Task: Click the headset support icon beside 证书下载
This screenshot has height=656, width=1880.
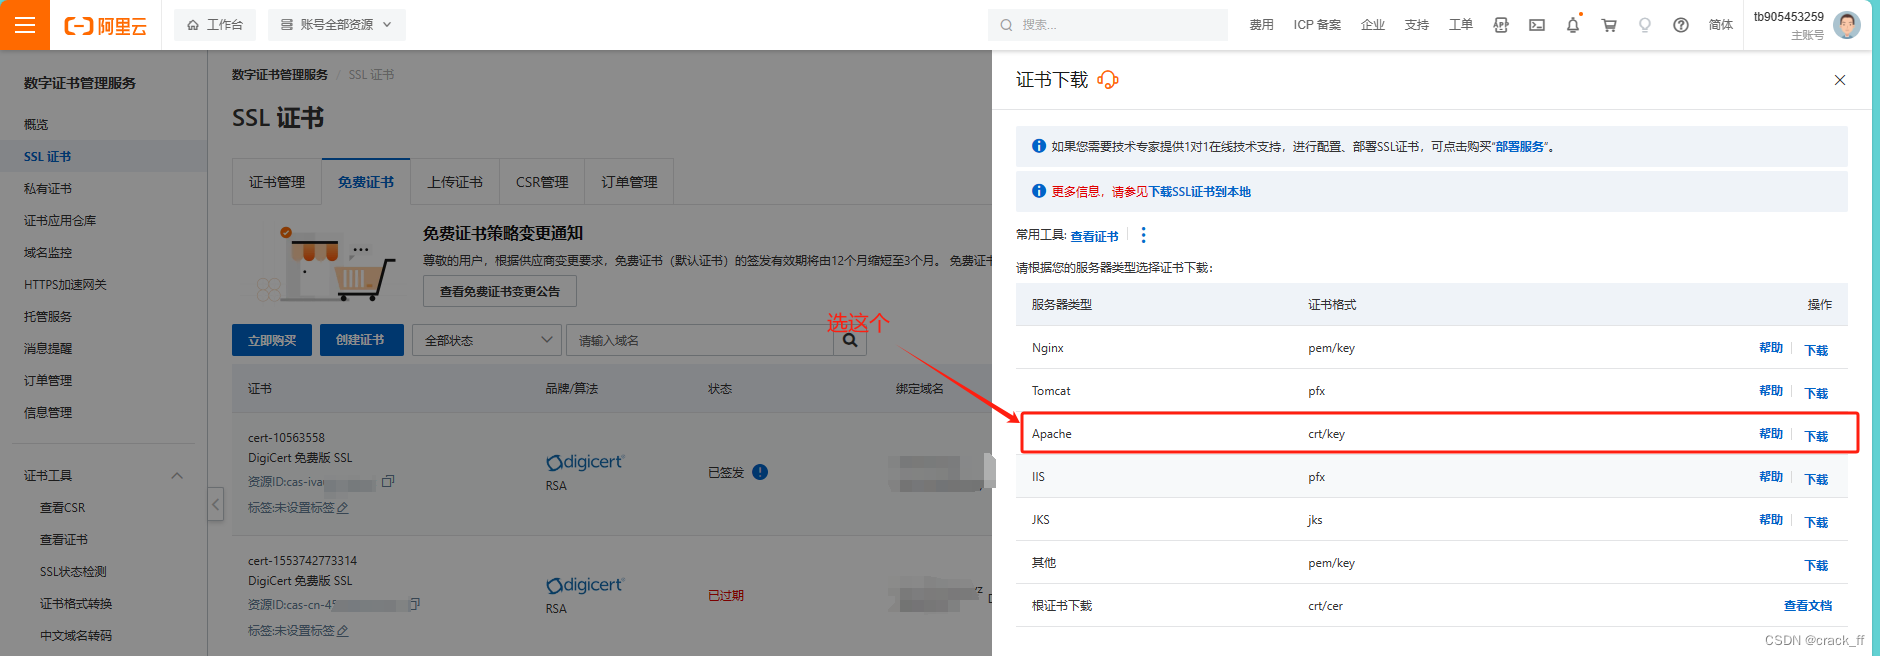Action: [1108, 80]
